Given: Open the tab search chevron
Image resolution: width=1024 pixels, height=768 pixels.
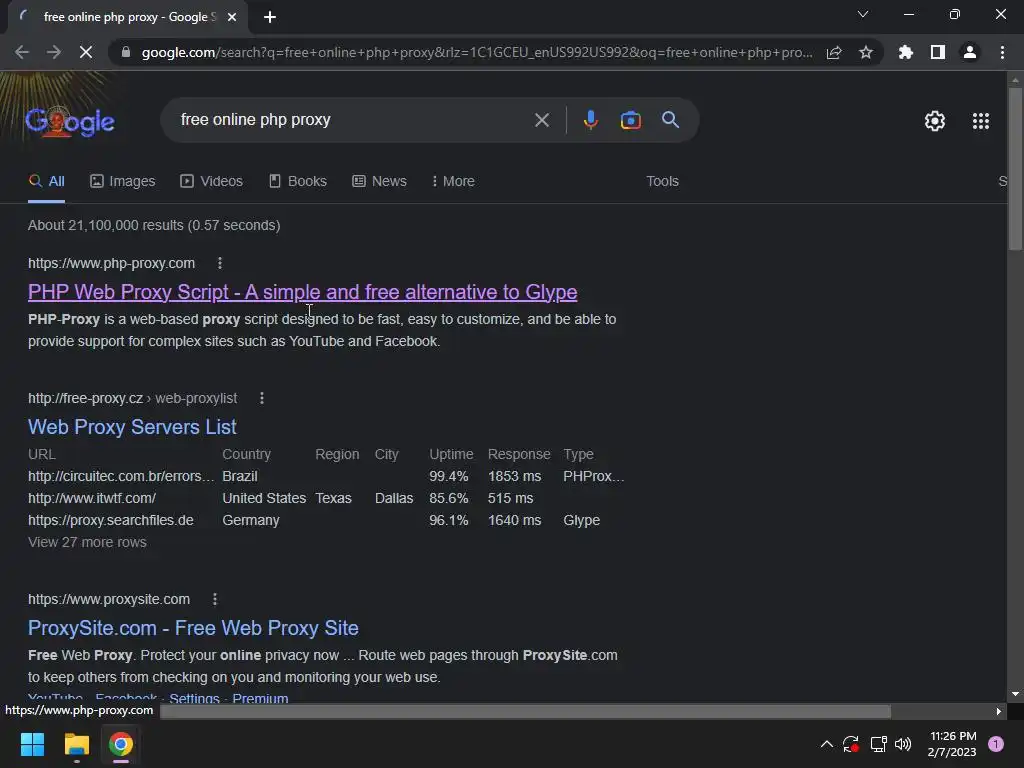Looking at the screenshot, I should pyautogui.click(x=863, y=14).
